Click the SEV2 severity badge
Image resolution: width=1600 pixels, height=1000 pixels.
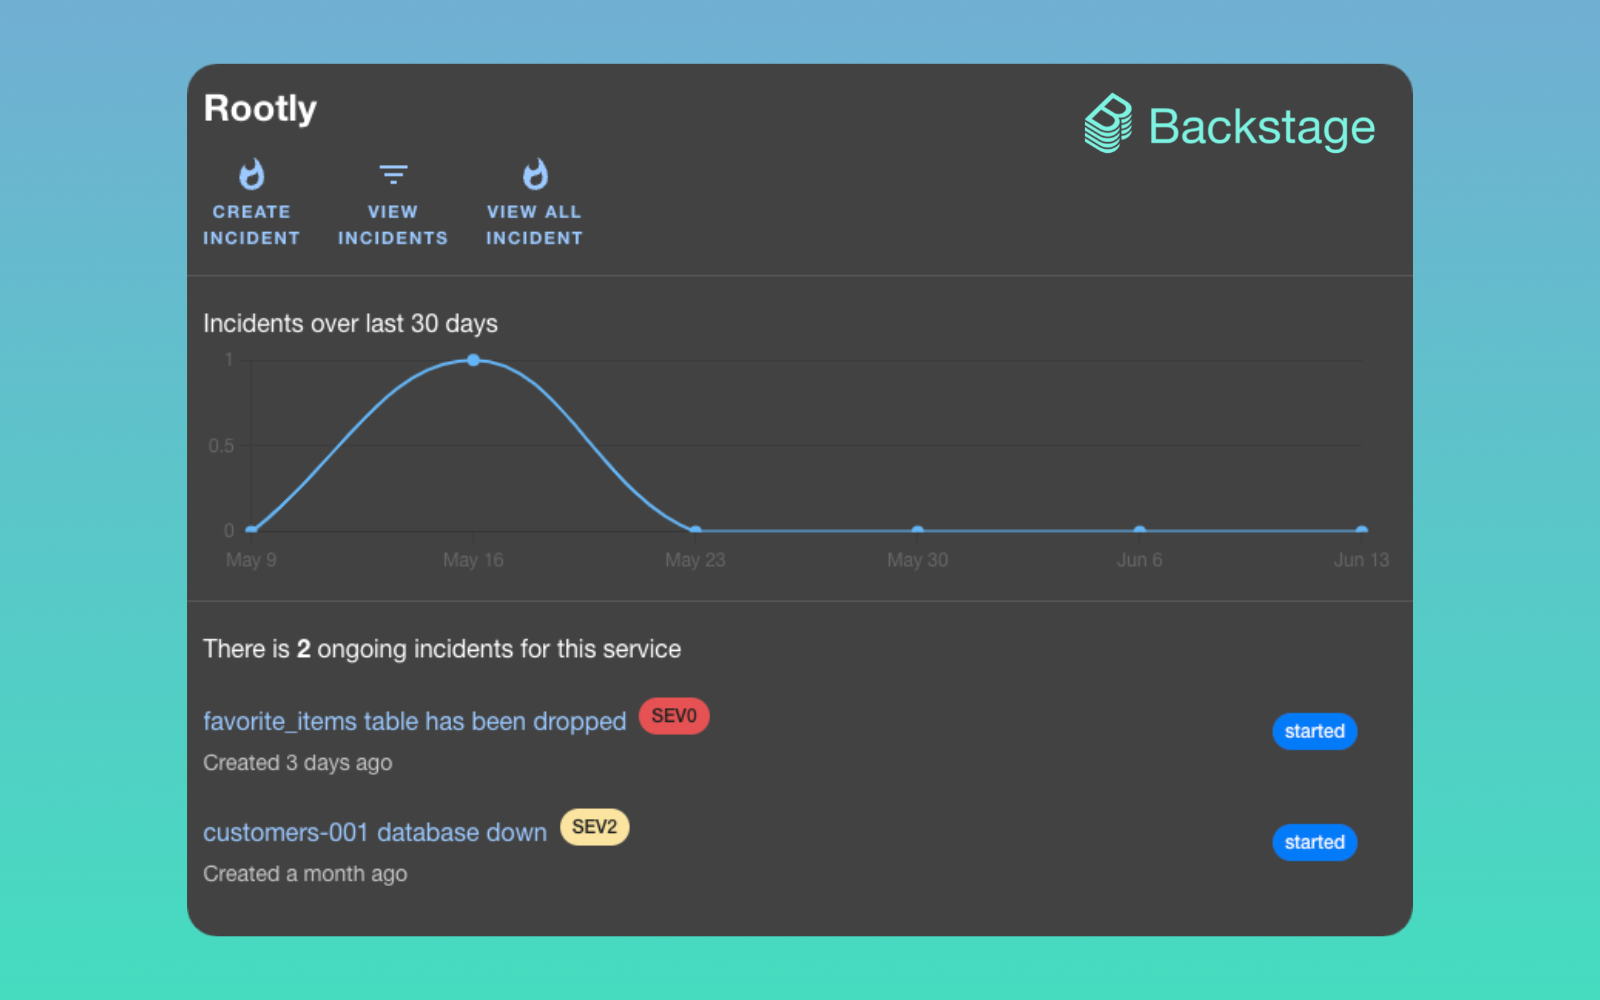click(x=594, y=827)
